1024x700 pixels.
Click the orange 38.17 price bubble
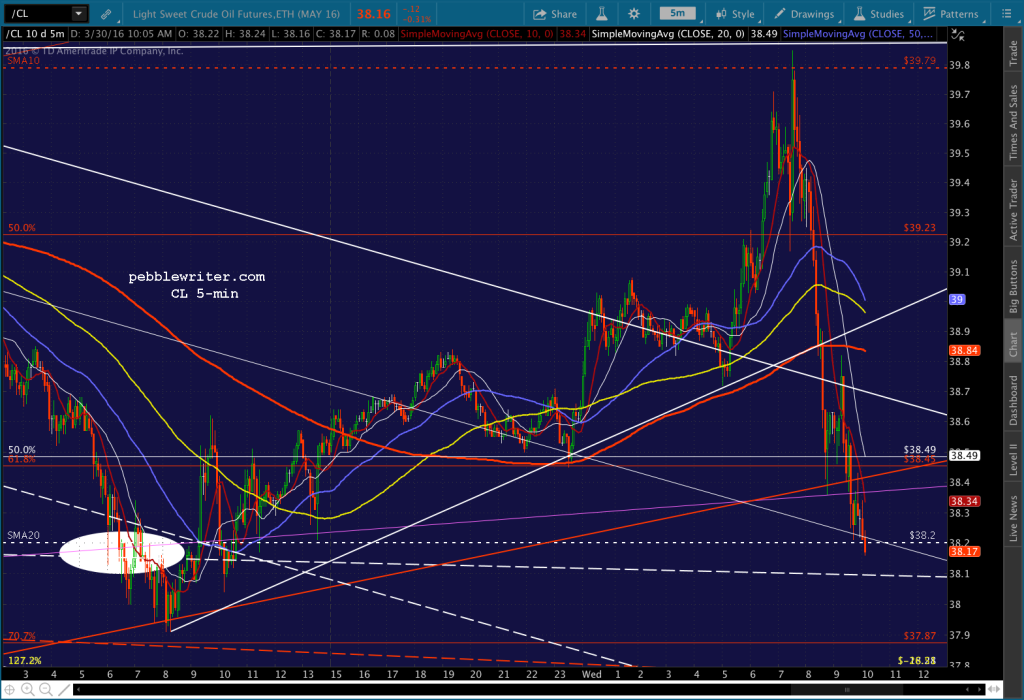coord(964,551)
